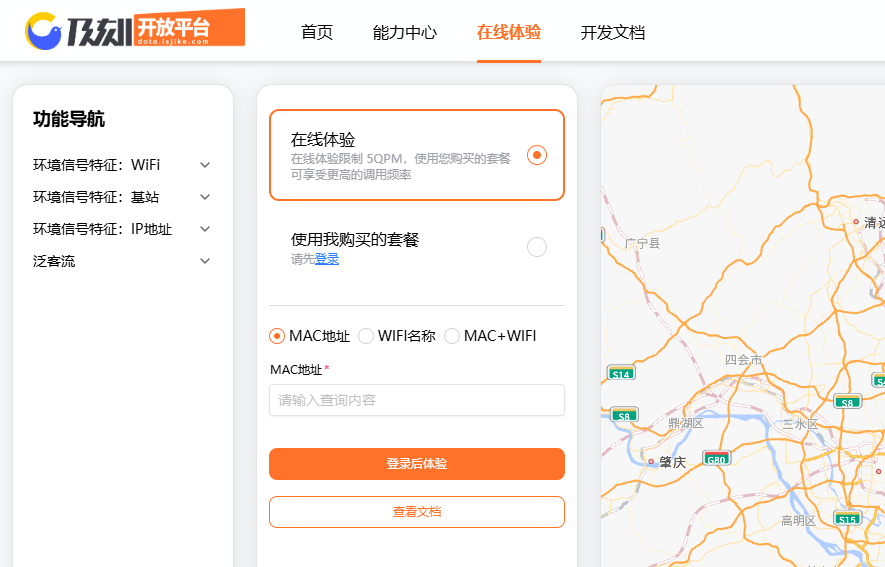This screenshot has width=885, height=567.
Task: Open the 能力中心 tab
Action: [405, 32]
